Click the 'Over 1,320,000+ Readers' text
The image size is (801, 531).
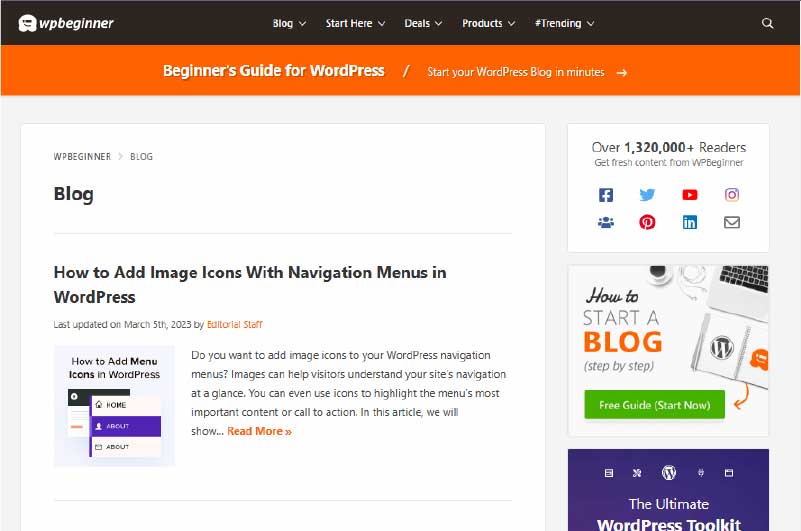pos(668,147)
